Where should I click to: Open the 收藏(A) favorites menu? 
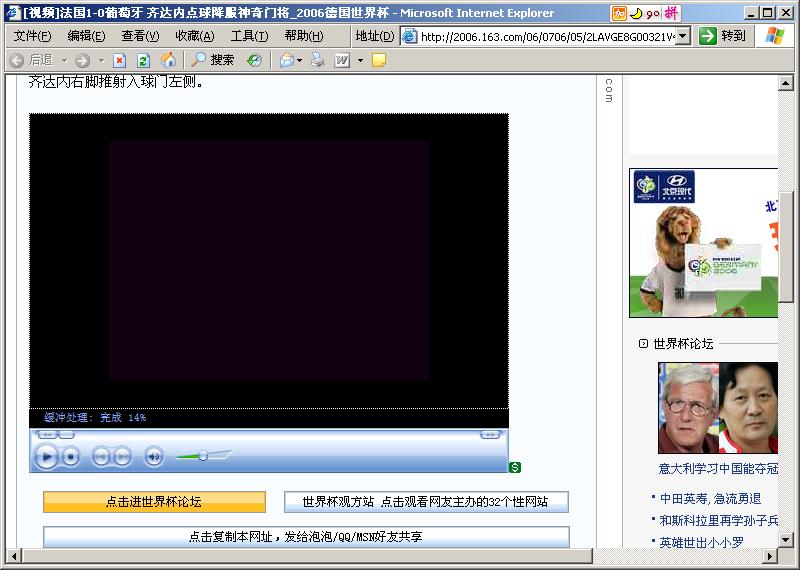[194, 36]
